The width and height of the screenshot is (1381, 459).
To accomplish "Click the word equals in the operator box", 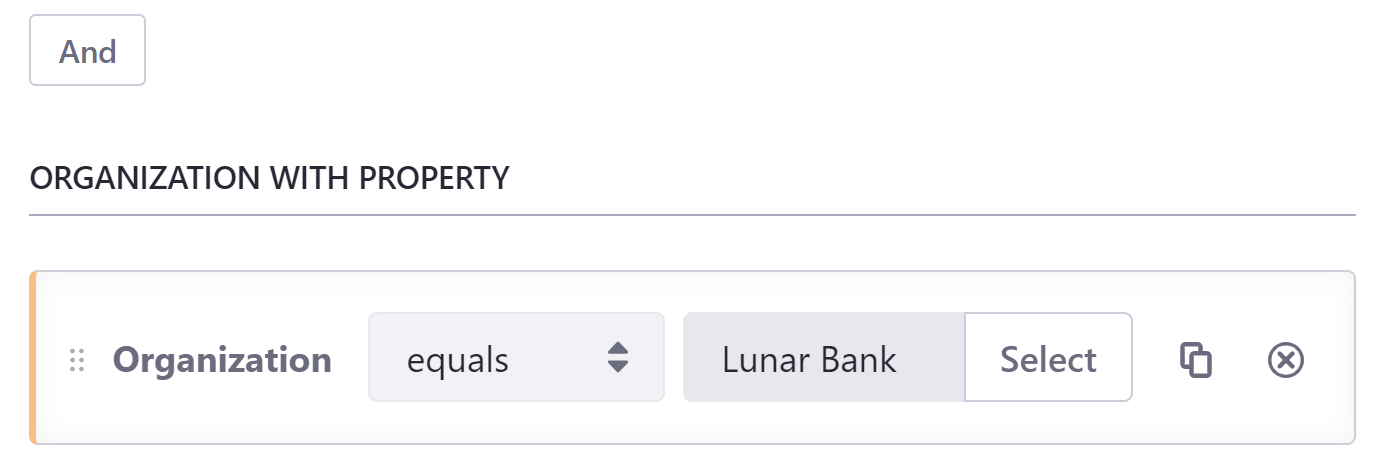I will click(458, 360).
